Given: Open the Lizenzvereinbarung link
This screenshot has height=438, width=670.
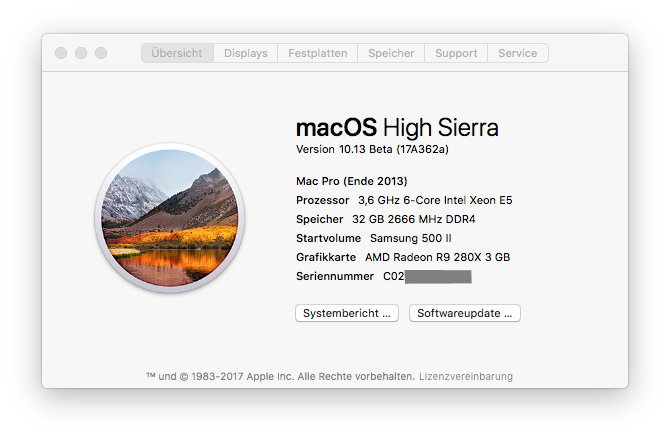Looking at the screenshot, I should [466, 377].
